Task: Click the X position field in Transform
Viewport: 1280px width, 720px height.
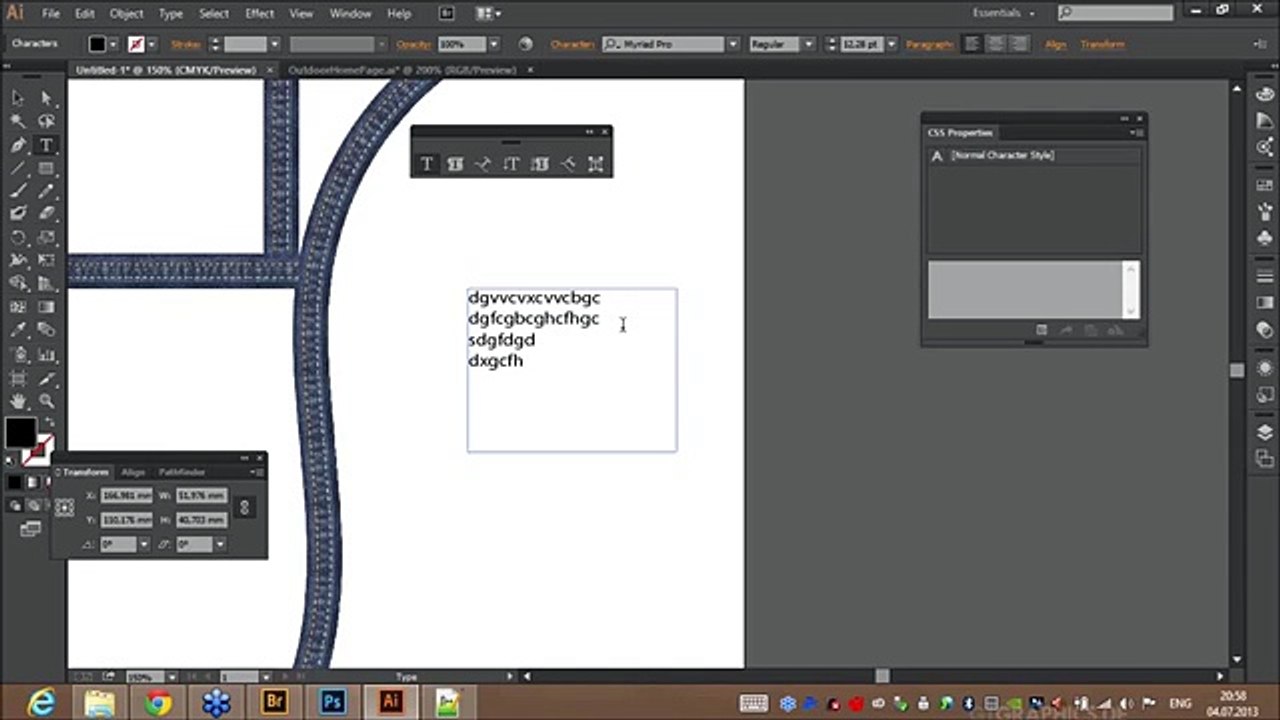Action: point(126,495)
